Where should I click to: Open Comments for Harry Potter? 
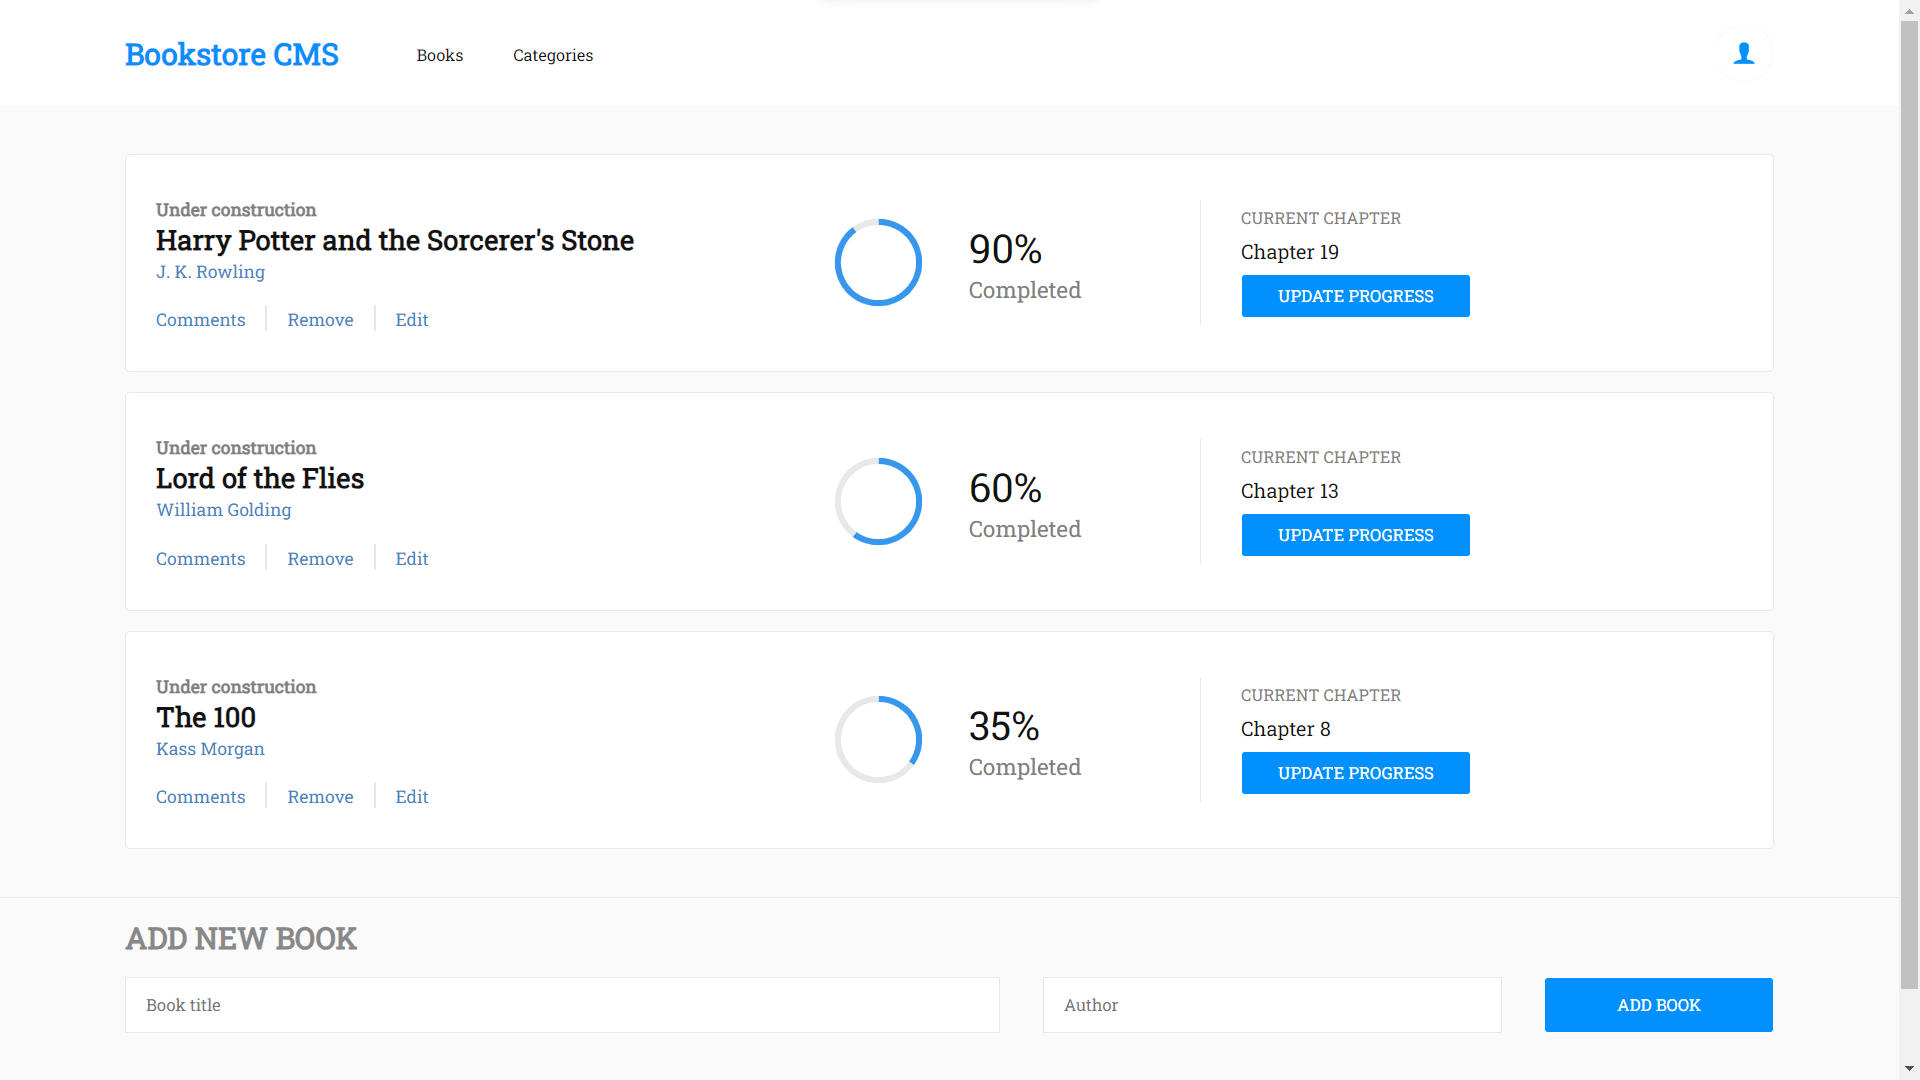200,320
